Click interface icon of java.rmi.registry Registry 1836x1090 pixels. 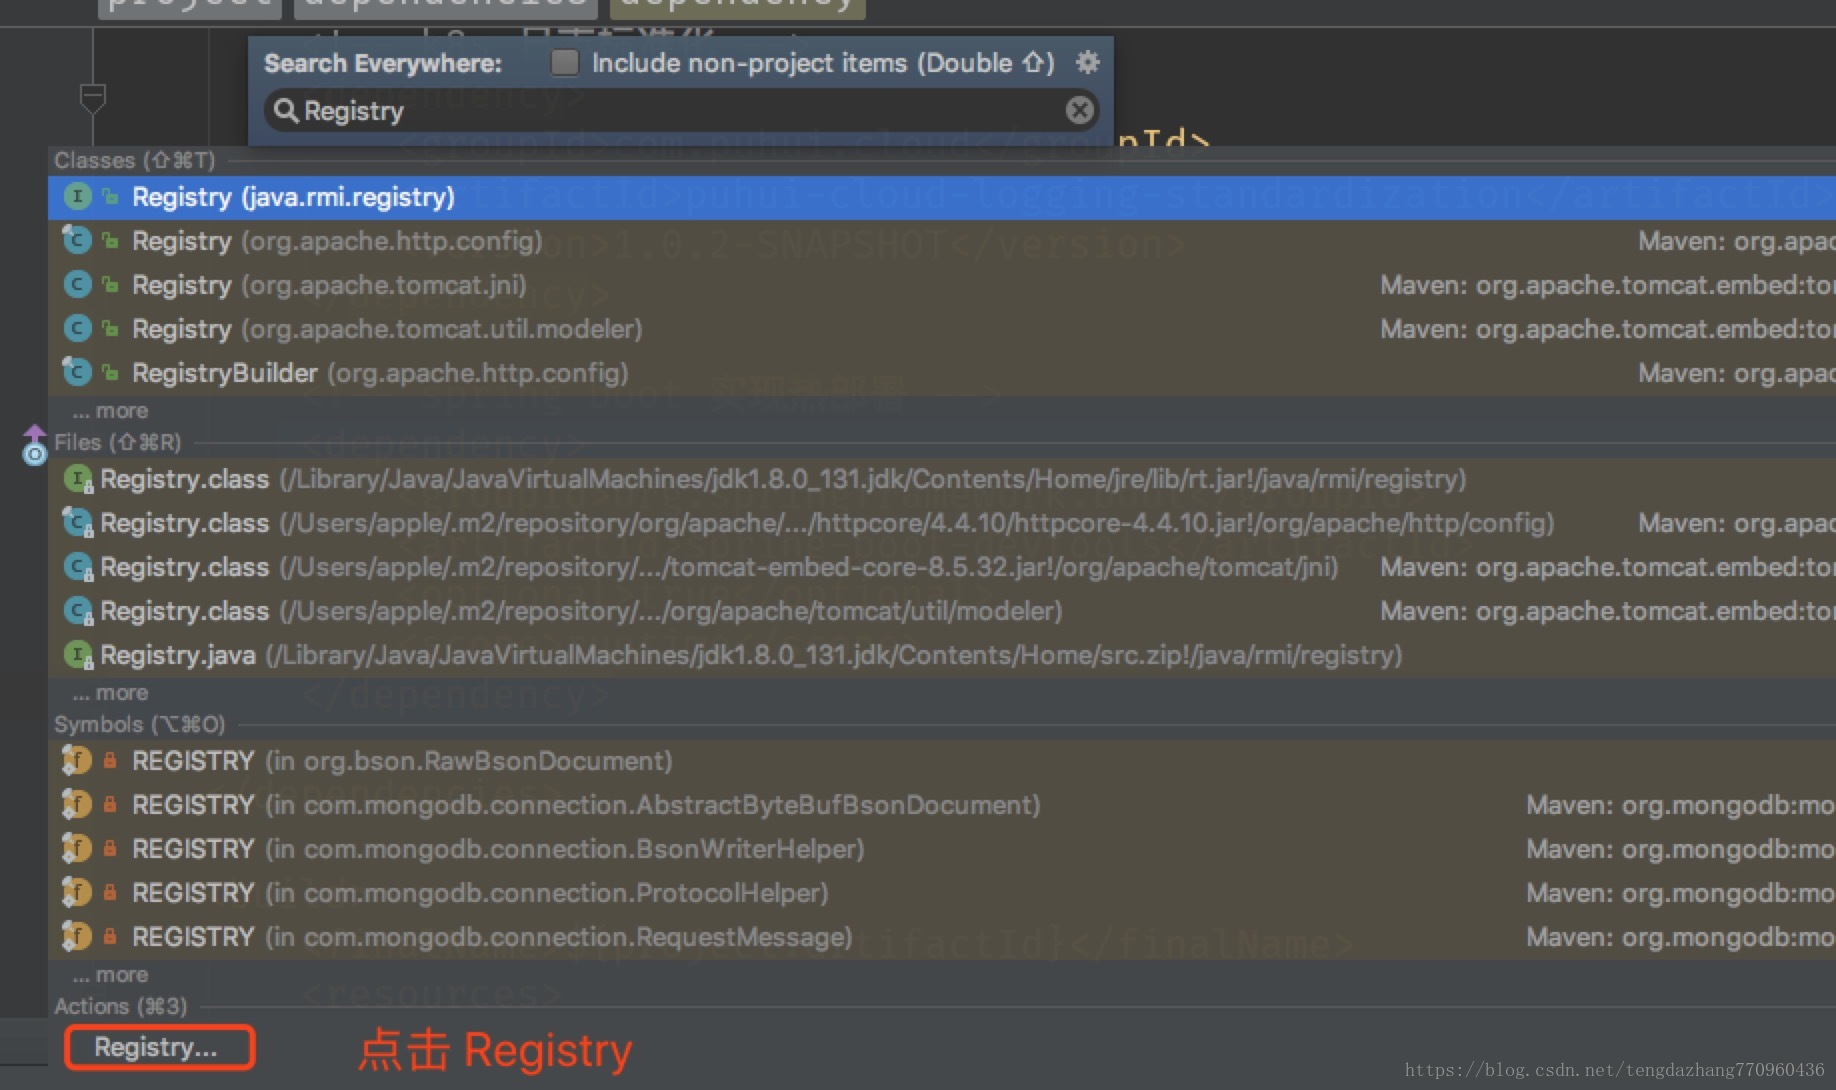pos(78,197)
